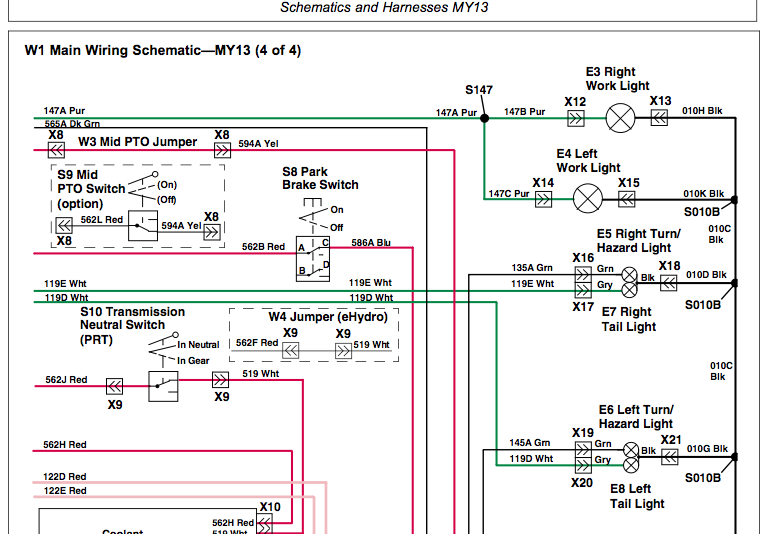
Task: Click the '147B Pur' wire label
Action: (x=525, y=111)
